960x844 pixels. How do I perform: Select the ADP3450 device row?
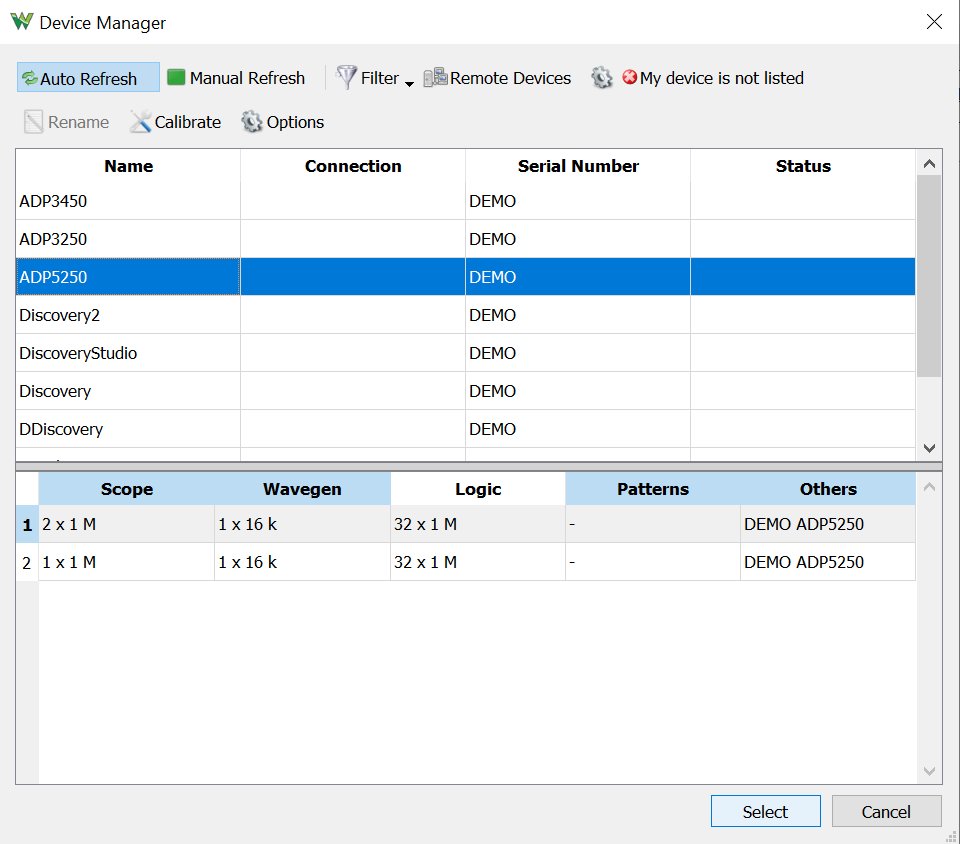pos(465,201)
